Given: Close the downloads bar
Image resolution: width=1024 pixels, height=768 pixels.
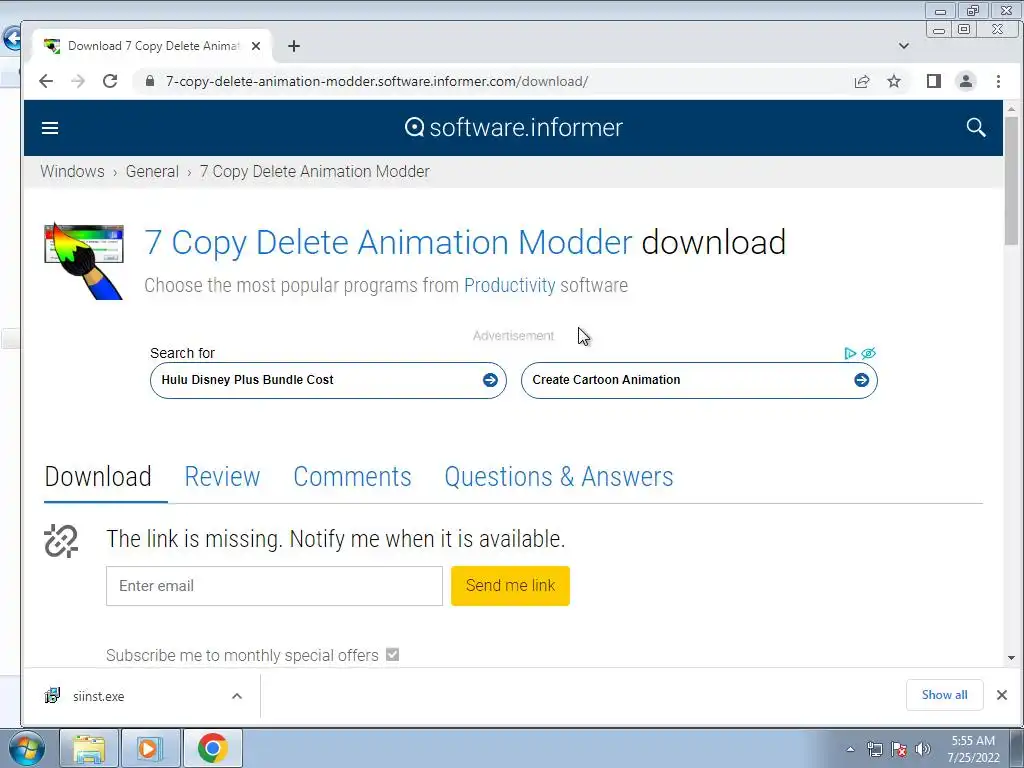Looking at the screenshot, I should tap(1002, 695).
